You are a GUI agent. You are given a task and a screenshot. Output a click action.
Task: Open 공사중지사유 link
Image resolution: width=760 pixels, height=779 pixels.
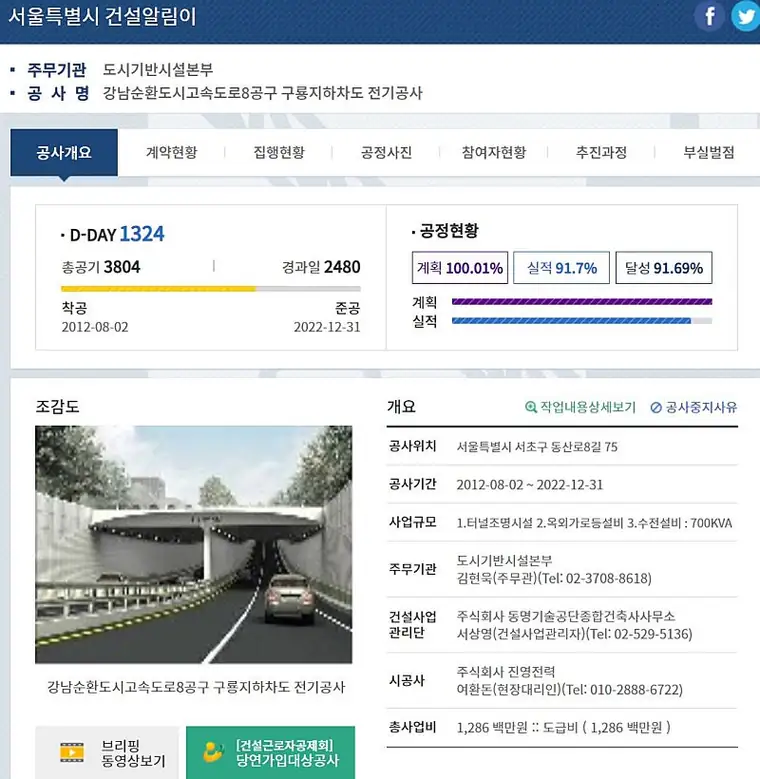[x=694, y=407]
